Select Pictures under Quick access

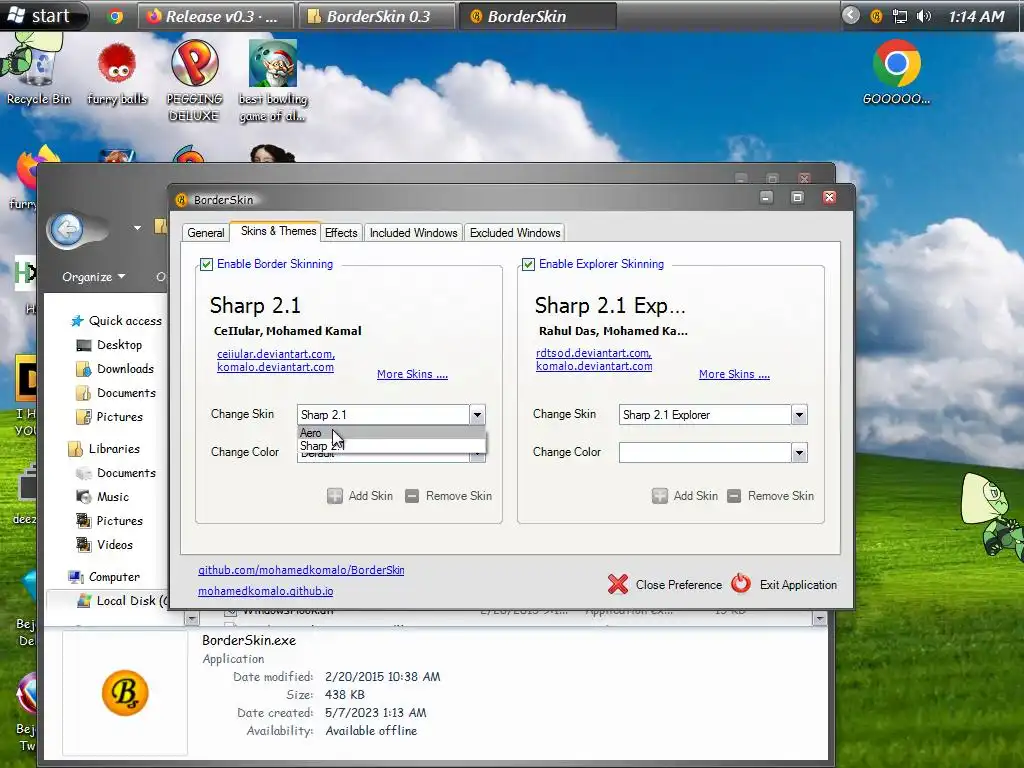109,417
